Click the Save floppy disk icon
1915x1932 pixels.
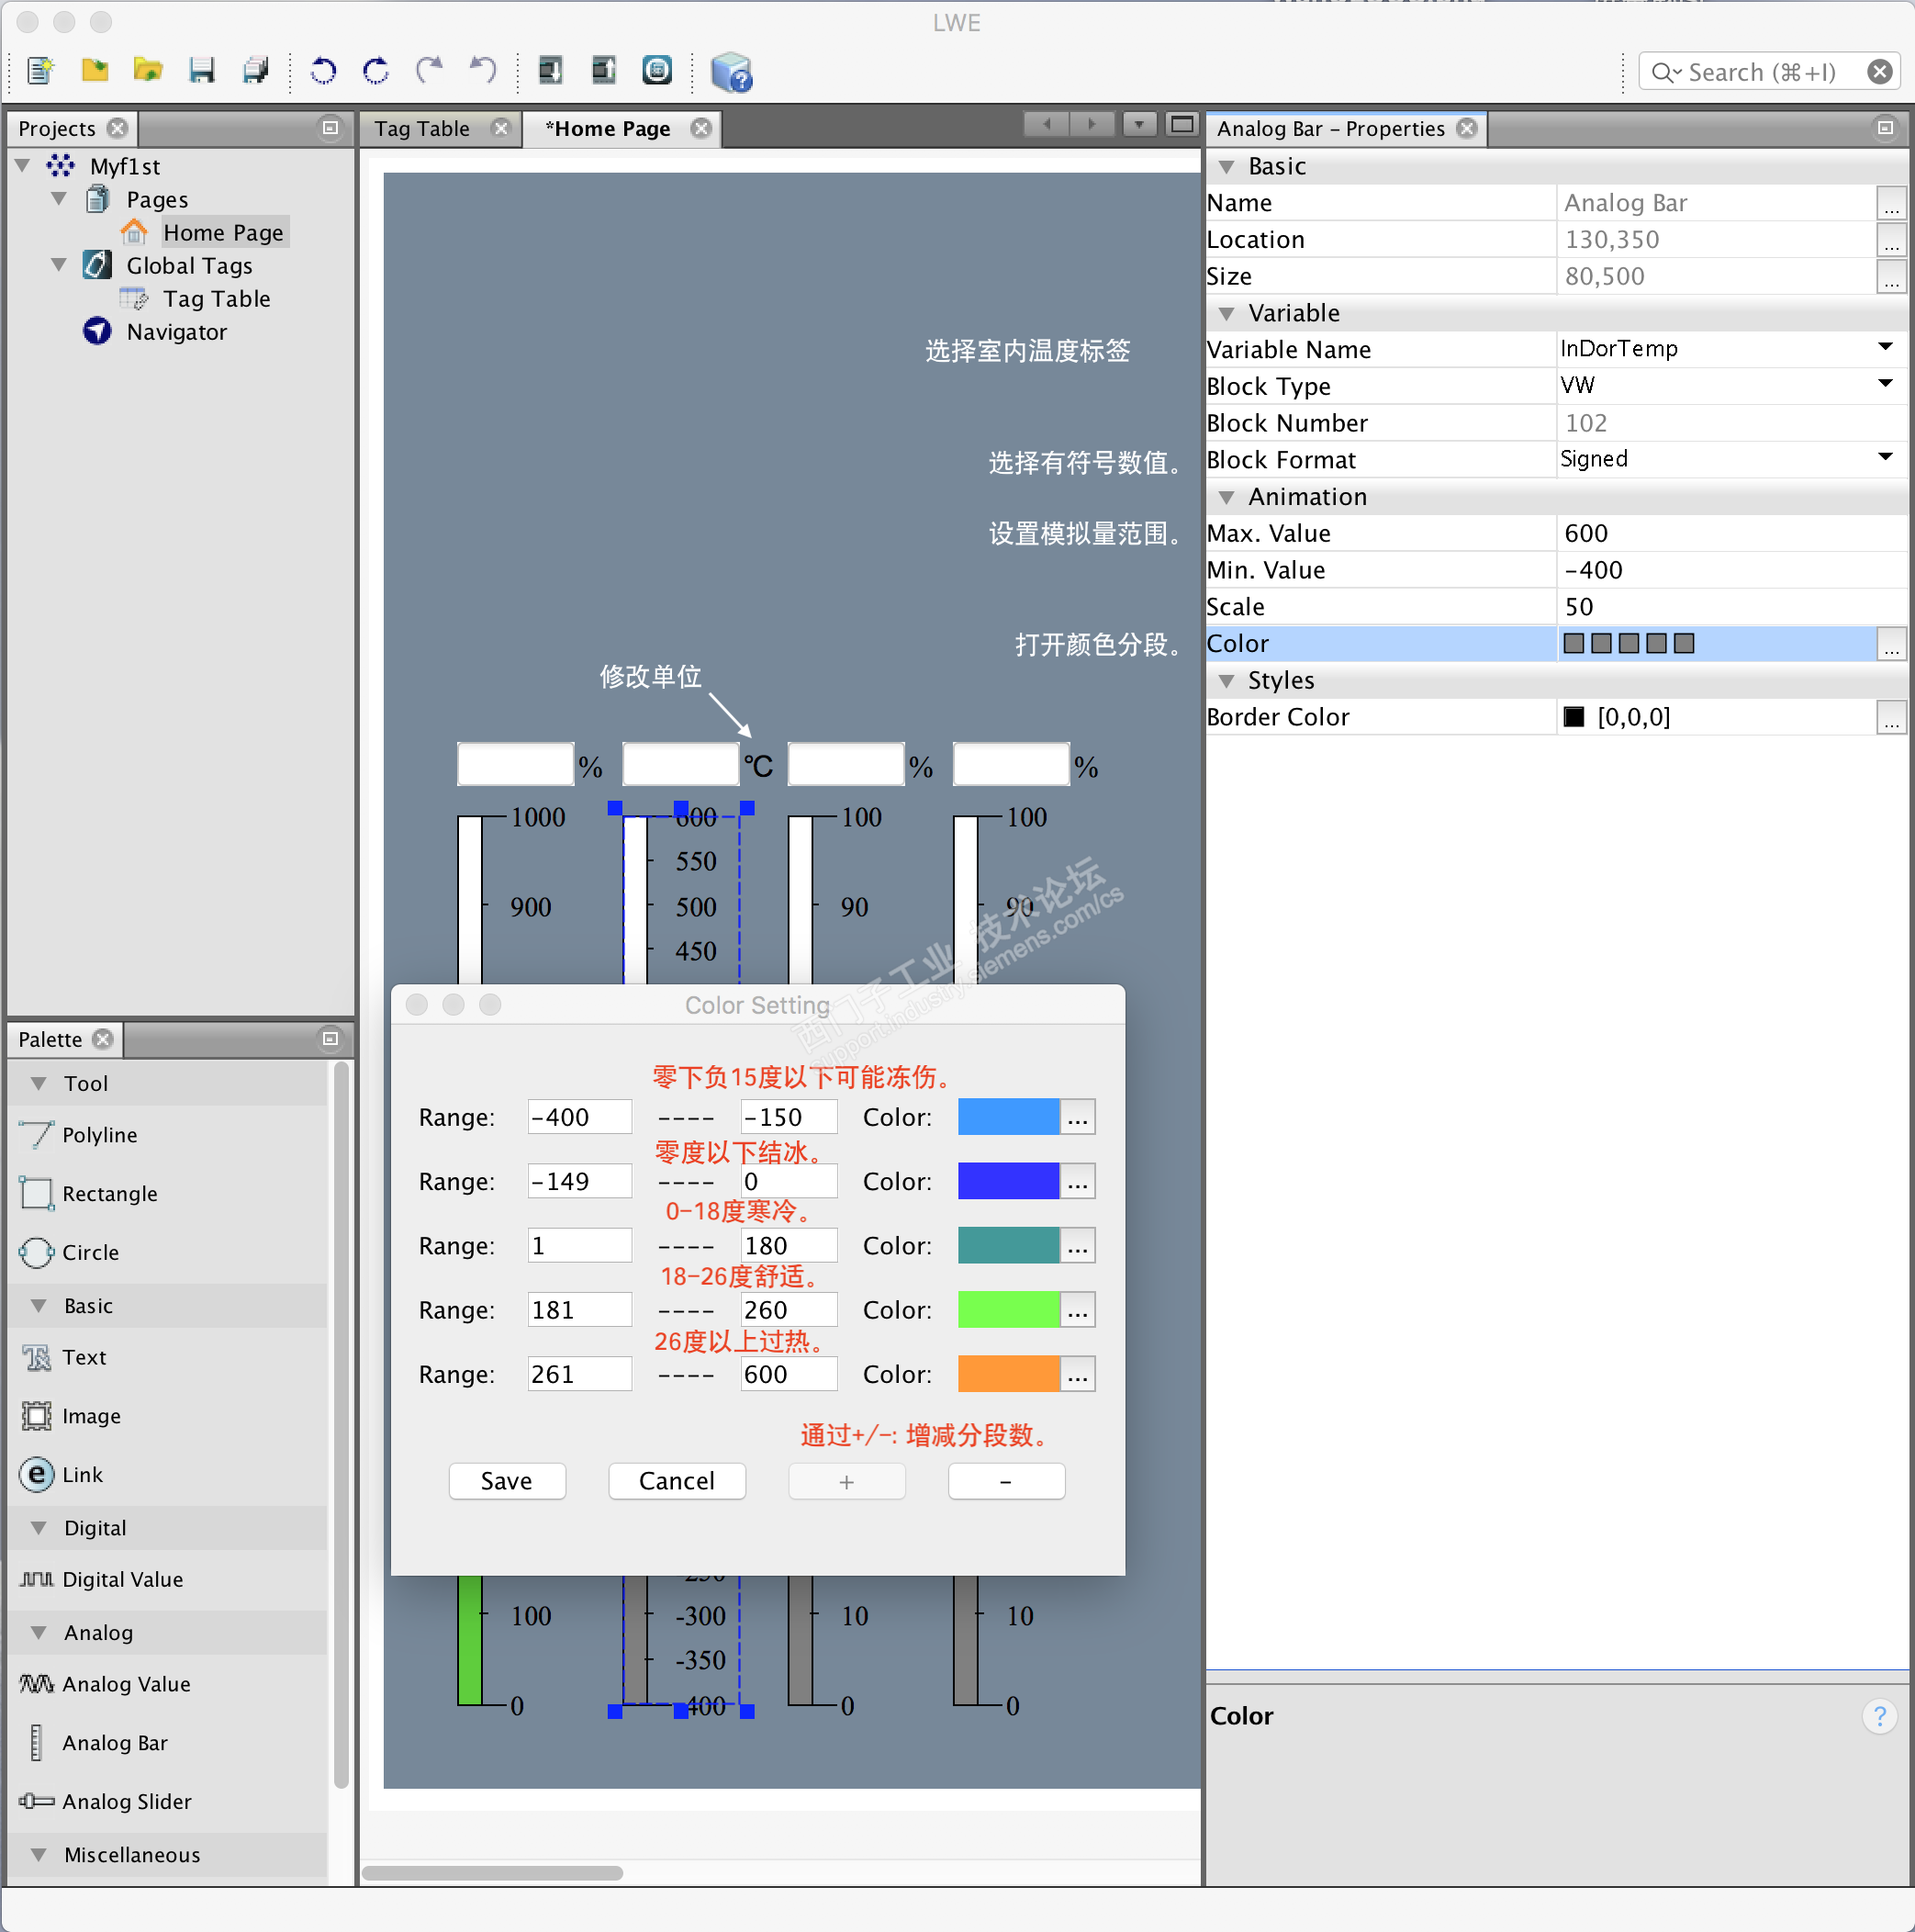coord(202,70)
